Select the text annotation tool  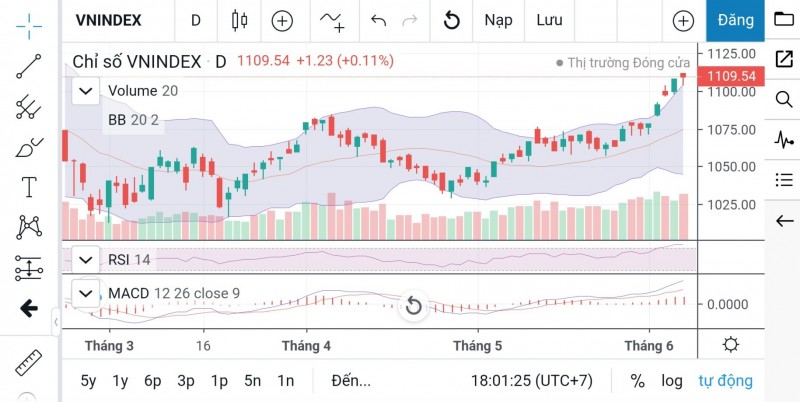click(28, 187)
